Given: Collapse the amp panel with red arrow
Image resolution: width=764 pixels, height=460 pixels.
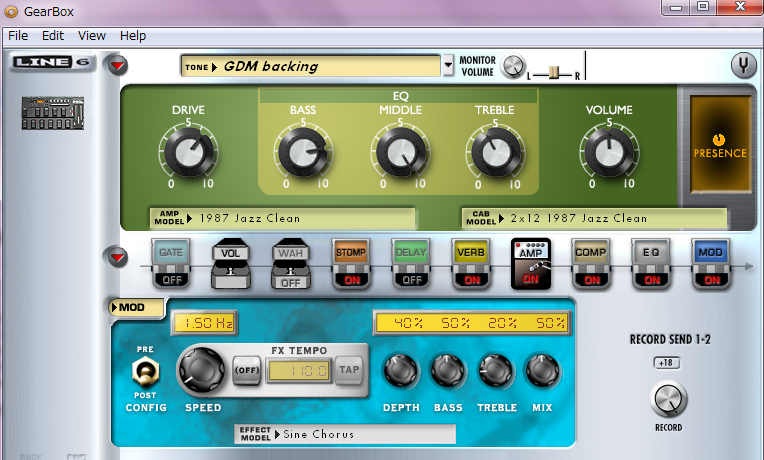Looking at the screenshot, I should pyautogui.click(x=117, y=65).
